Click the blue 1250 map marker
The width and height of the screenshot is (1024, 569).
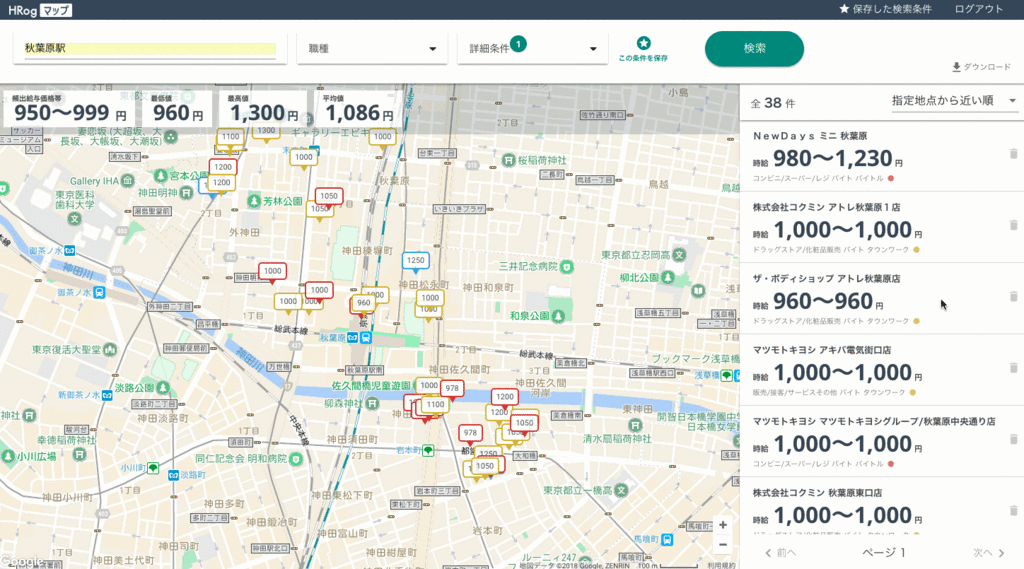point(415,261)
